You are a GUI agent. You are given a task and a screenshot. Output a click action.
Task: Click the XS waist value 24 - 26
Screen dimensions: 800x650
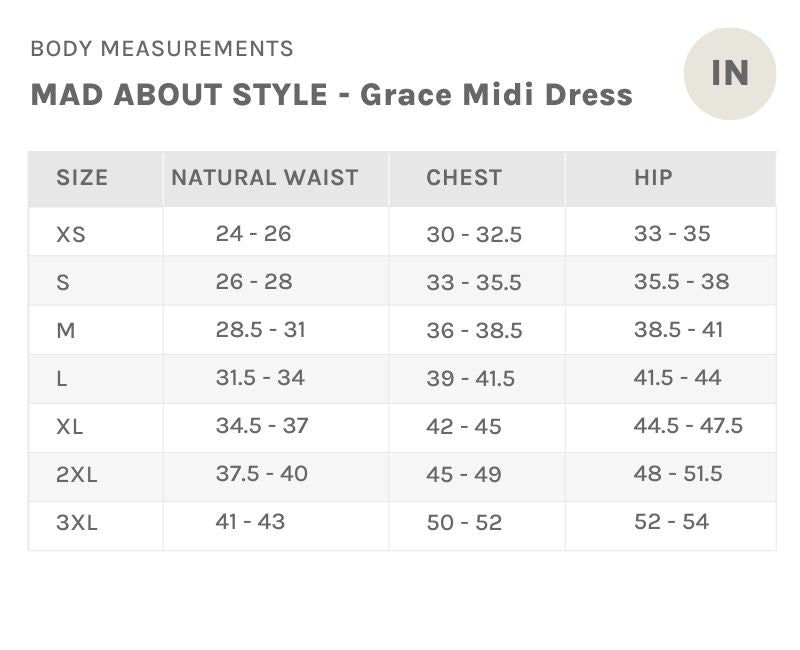click(x=253, y=234)
